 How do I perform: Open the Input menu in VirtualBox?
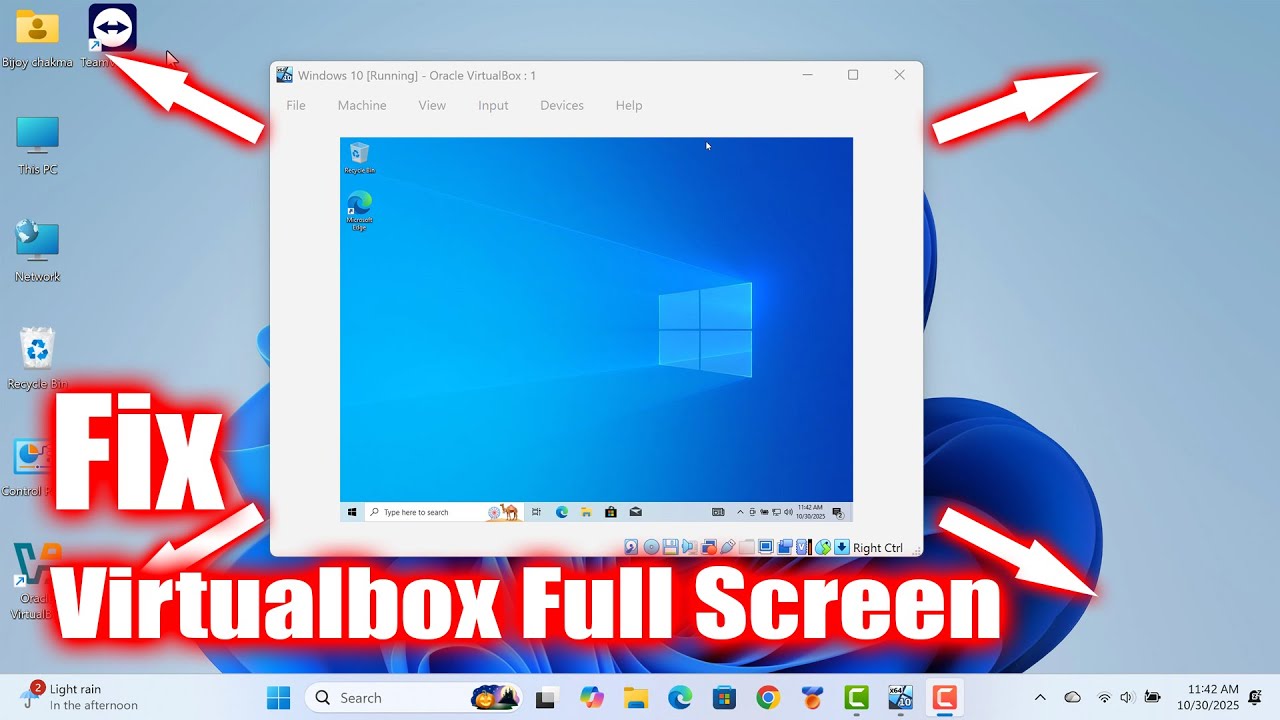pyautogui.click(x=493, y=105)
